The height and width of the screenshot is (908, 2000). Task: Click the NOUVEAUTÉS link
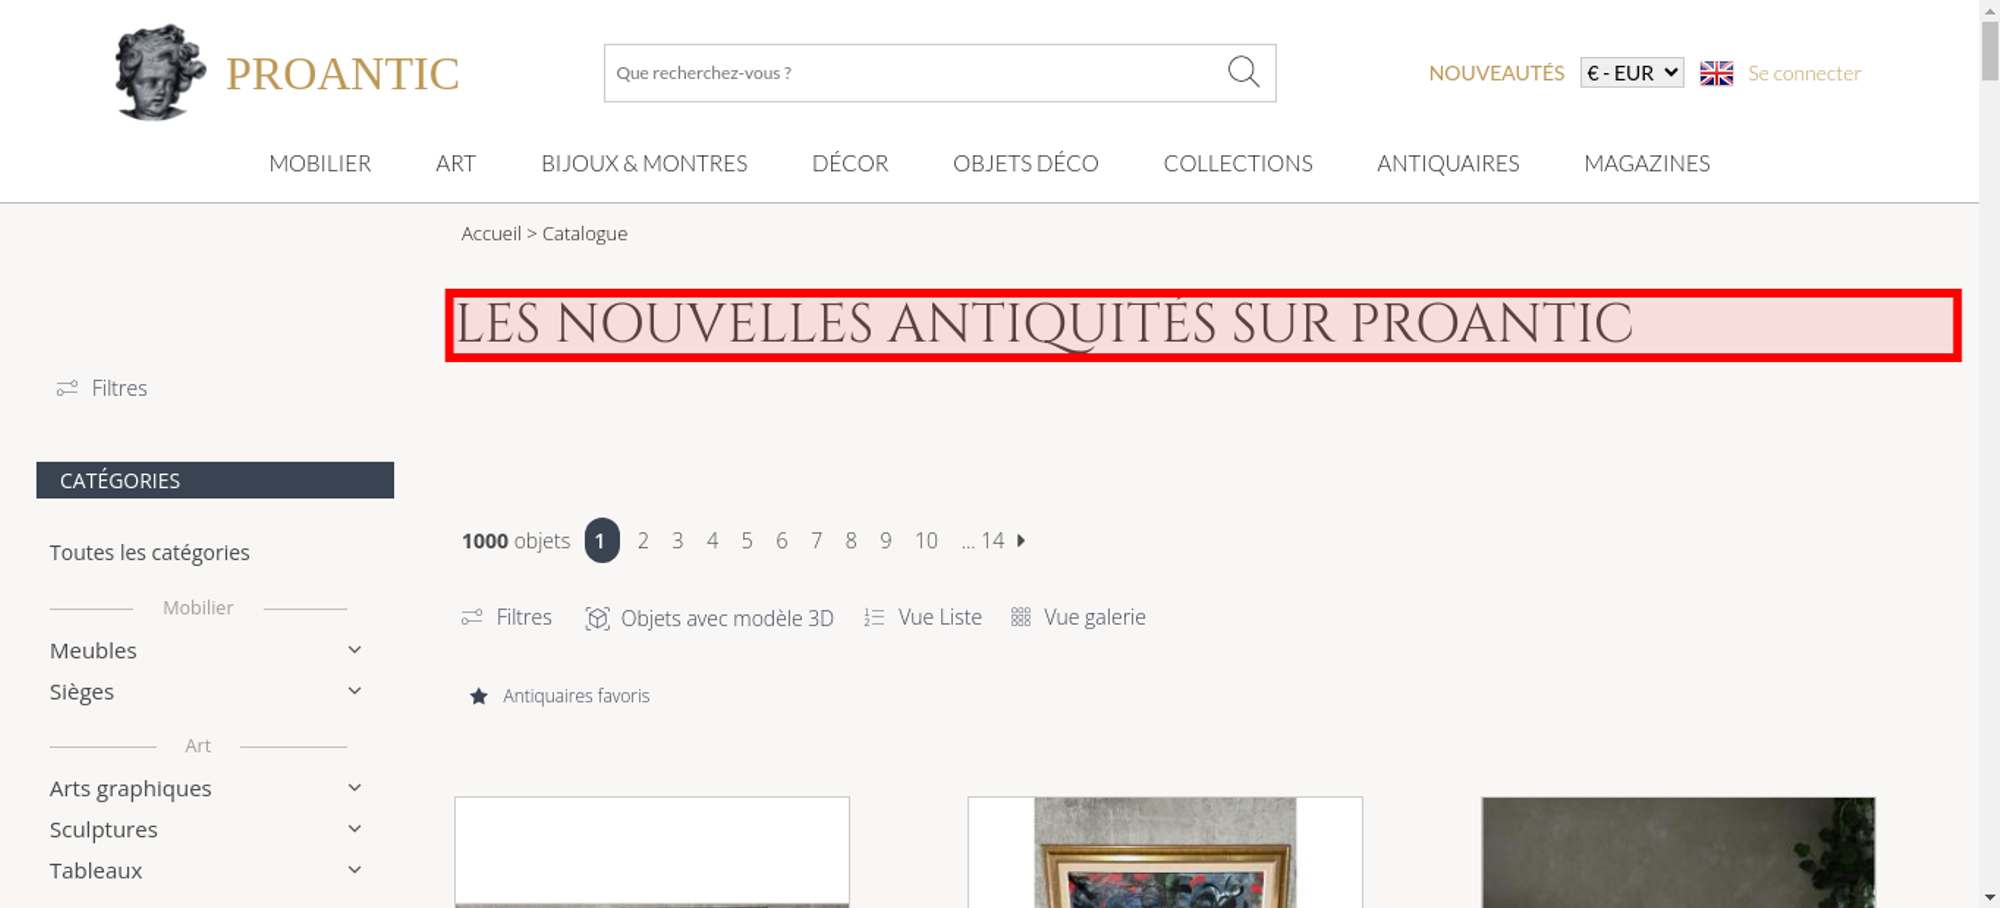1496,73
